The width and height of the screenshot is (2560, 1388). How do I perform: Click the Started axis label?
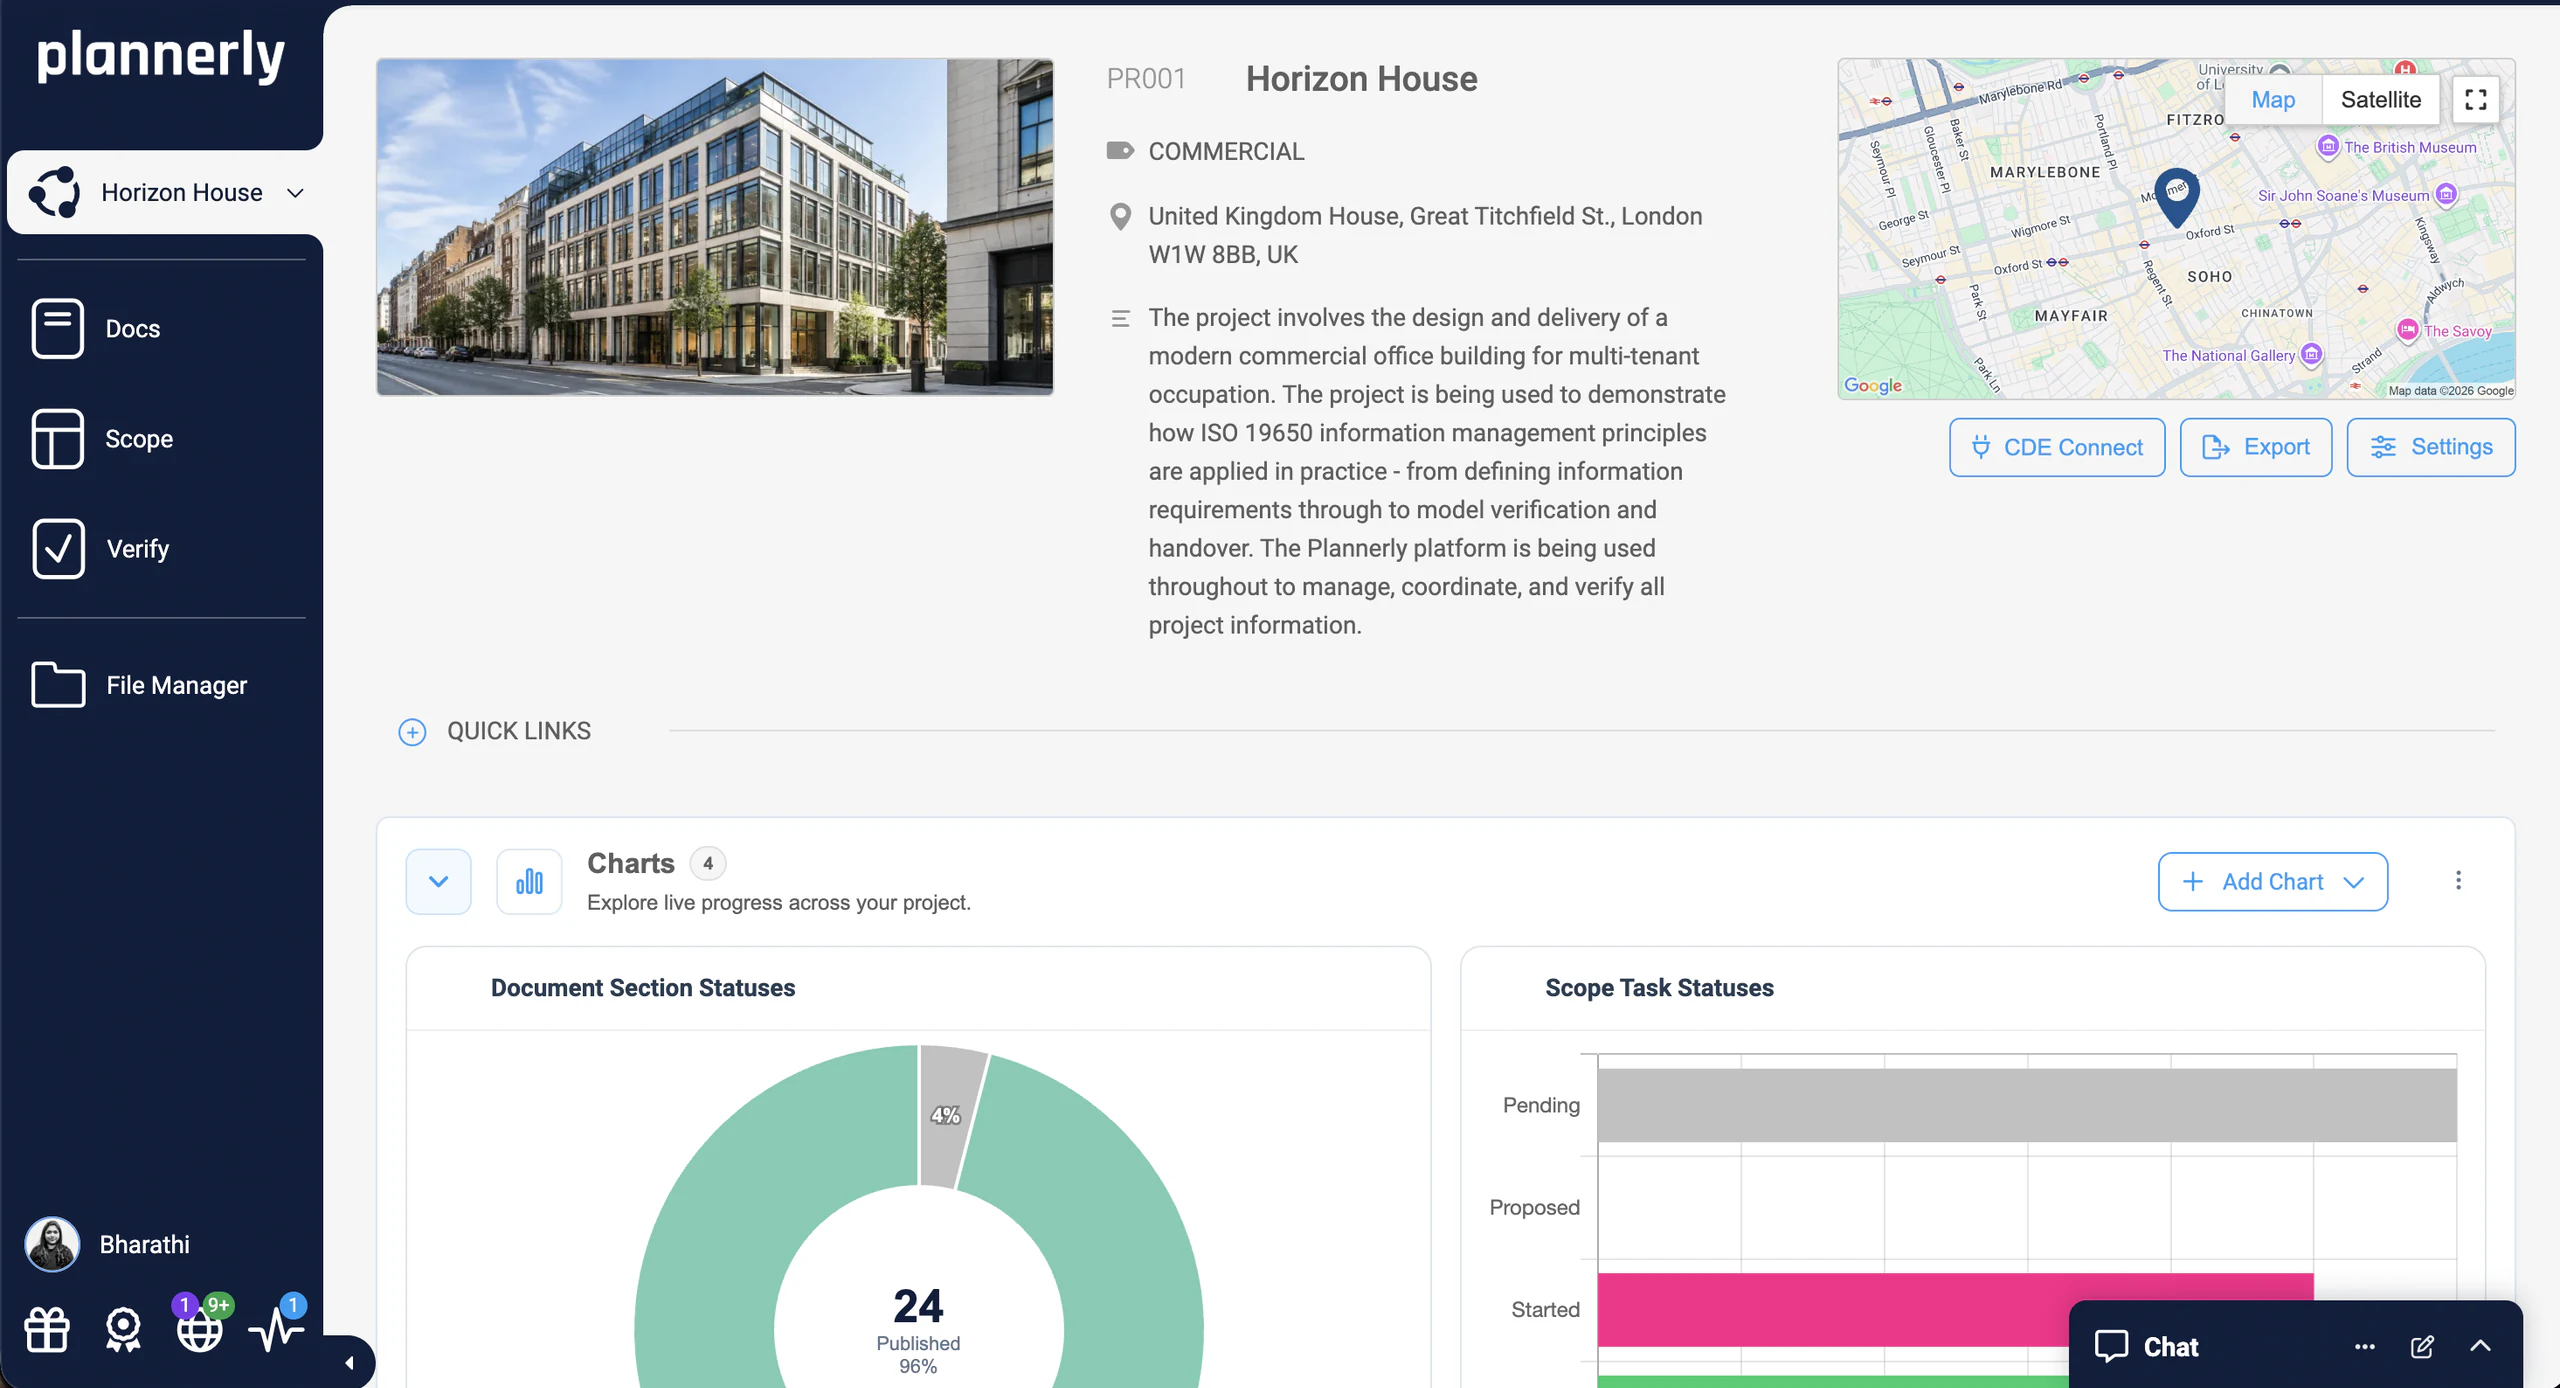[1545, 1309]
